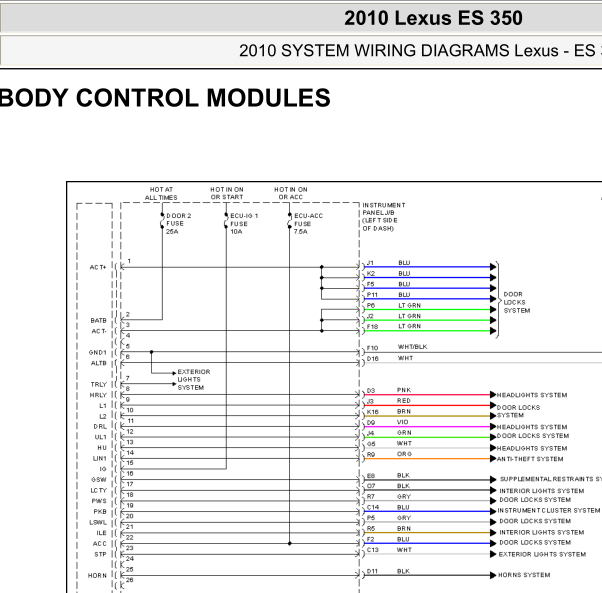This screenshot has width=602, height=593.
Task: Click the "ALTB" pin label
Action: [98, 363]
